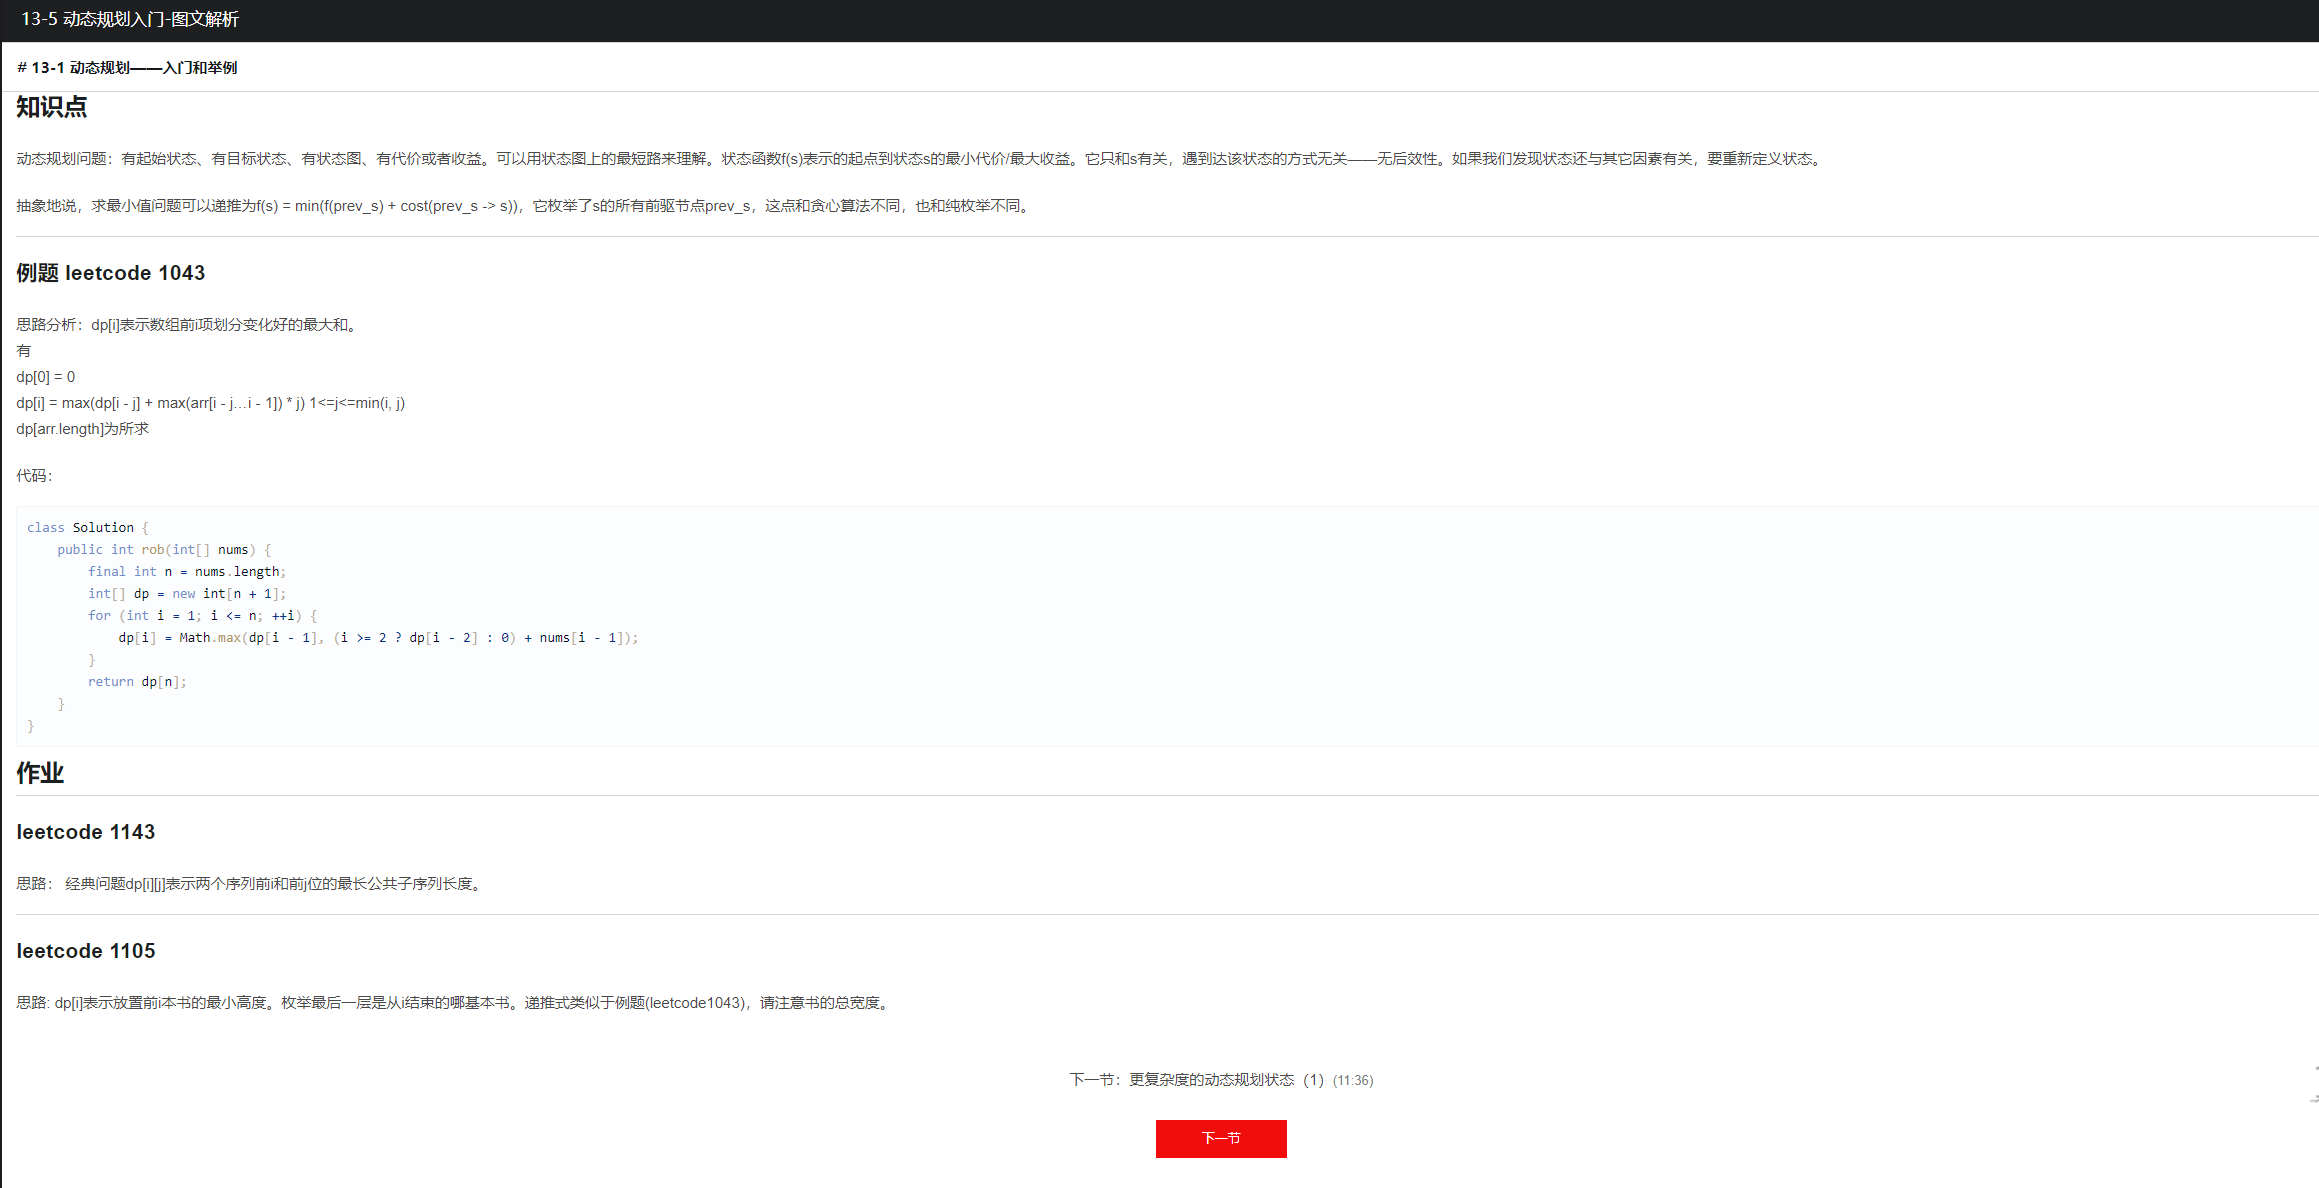The height and width of the screenshot is (1188, 2319).
Task: Click the (11:36) duration label
Action: point(1353,1081)
